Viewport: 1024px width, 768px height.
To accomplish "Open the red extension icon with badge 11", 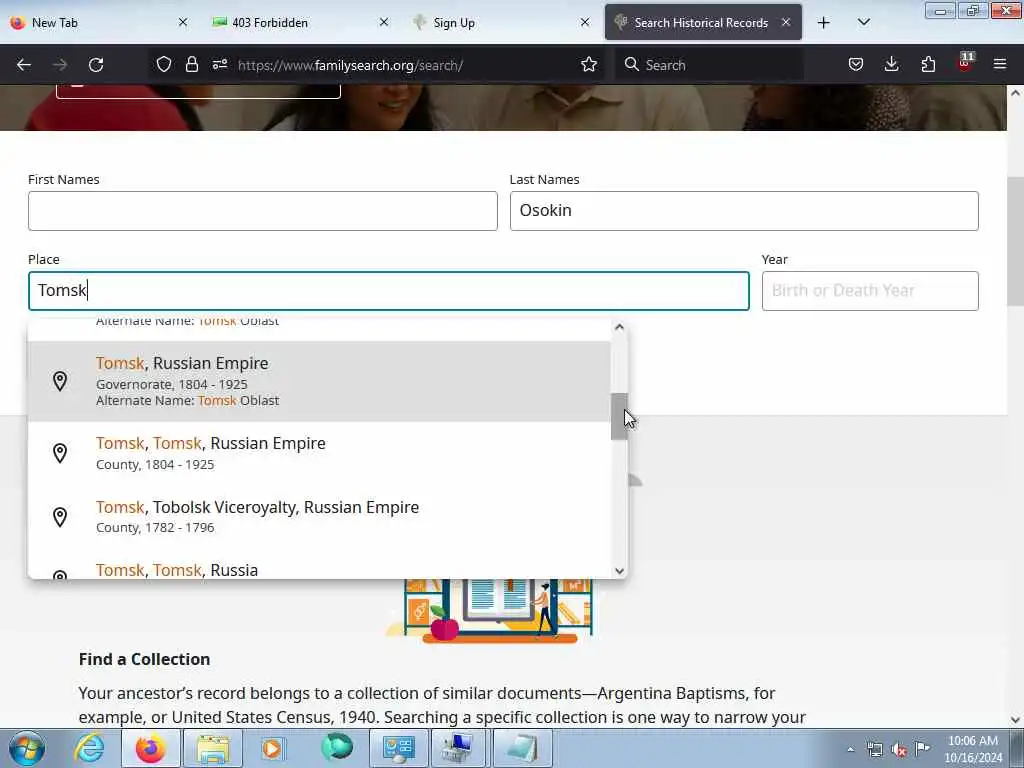I will click(965, 63).
